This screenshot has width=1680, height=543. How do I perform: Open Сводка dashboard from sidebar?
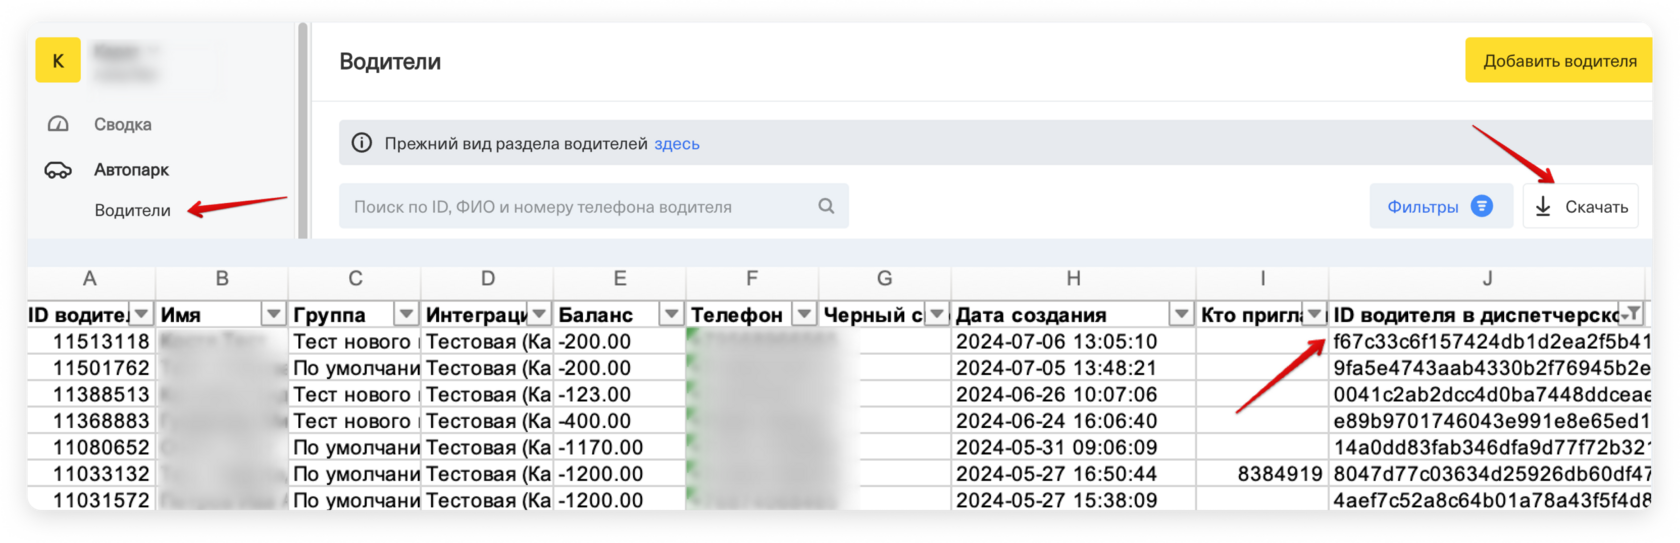pos(122,125)
